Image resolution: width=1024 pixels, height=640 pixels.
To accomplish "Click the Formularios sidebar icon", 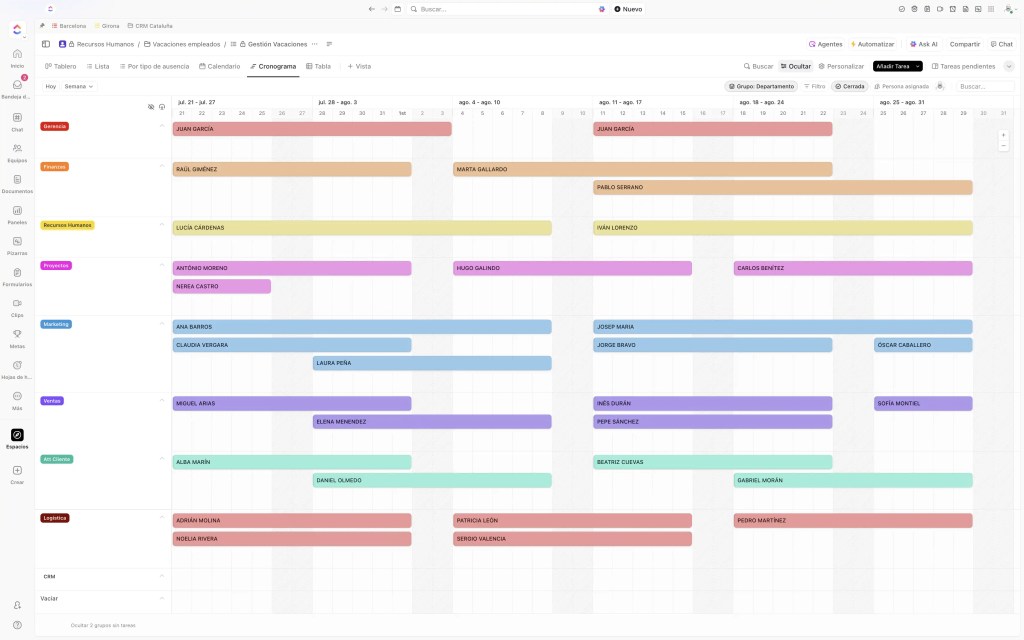I will tap(17, 272).
